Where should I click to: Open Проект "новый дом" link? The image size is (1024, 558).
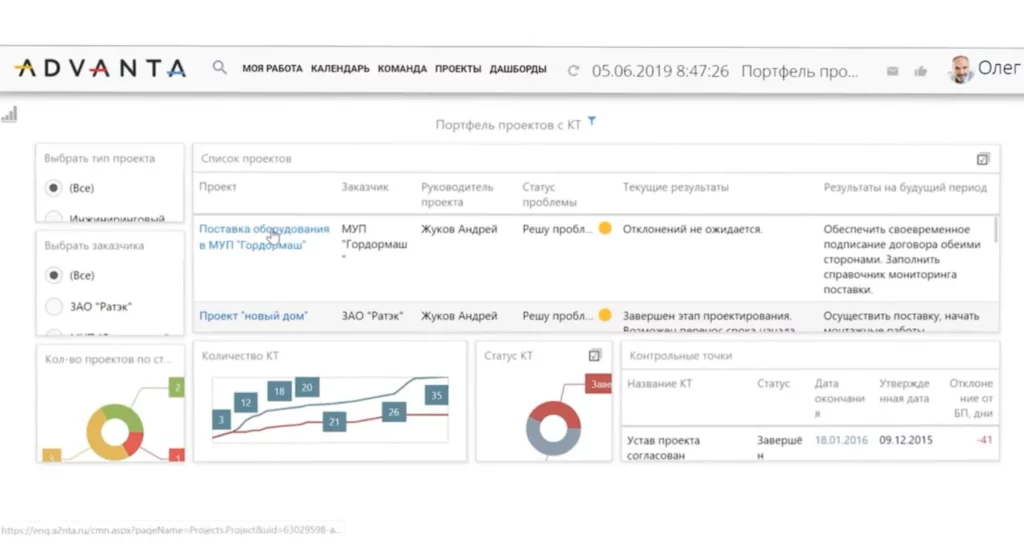coord(253,316)
